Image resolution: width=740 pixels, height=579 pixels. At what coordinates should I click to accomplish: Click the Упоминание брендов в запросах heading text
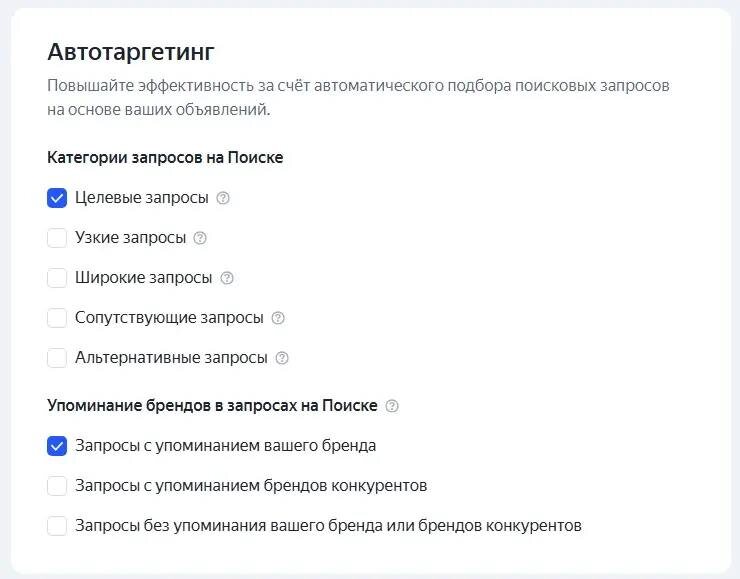click(x=212, y=406)
